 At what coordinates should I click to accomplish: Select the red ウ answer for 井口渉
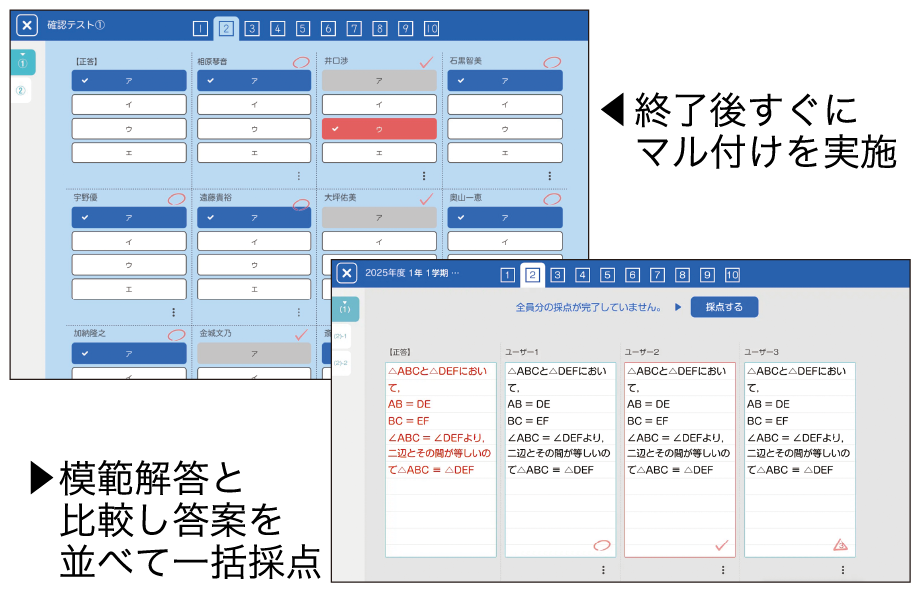tap(379, 129)
